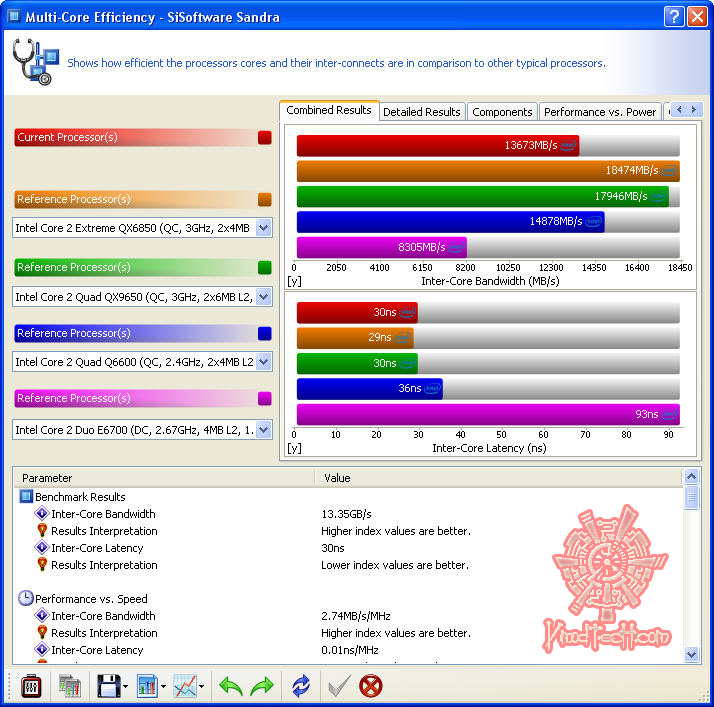
Task: Click the Performance vs. Speed heading text
Action: (91, 599)
